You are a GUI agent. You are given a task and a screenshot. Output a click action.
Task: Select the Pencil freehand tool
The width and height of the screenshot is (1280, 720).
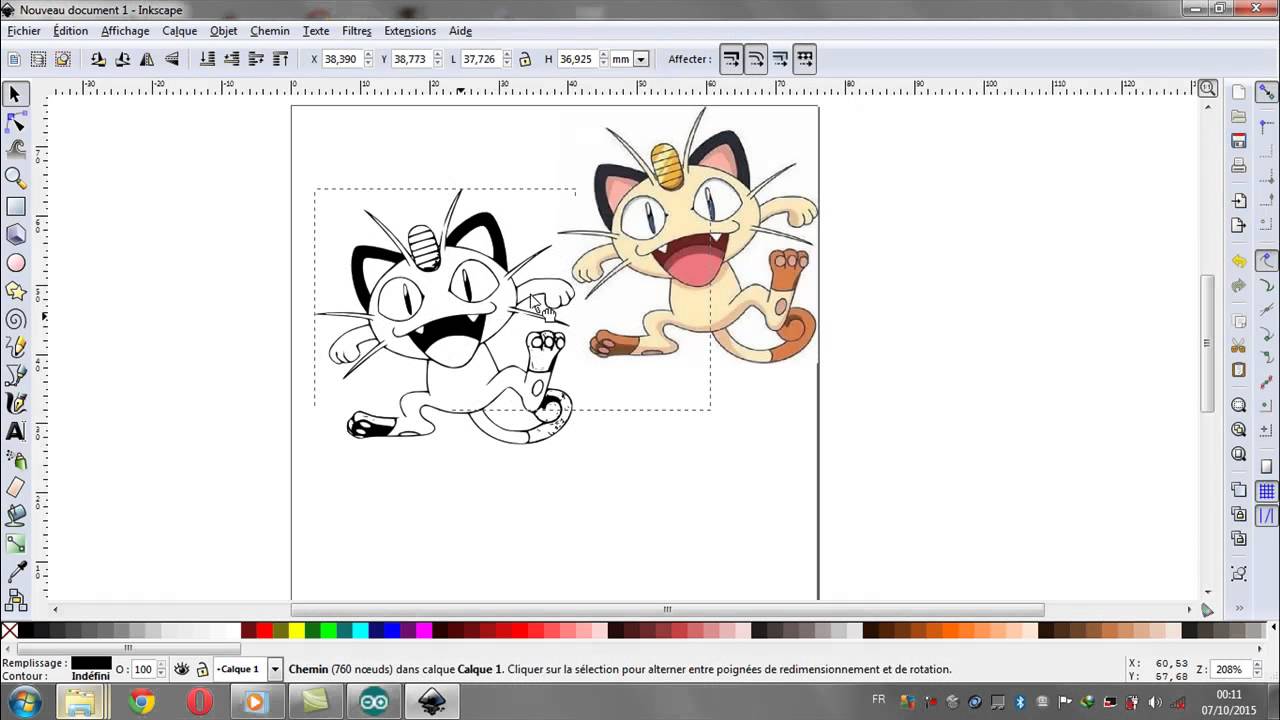[x=15, y=347]
